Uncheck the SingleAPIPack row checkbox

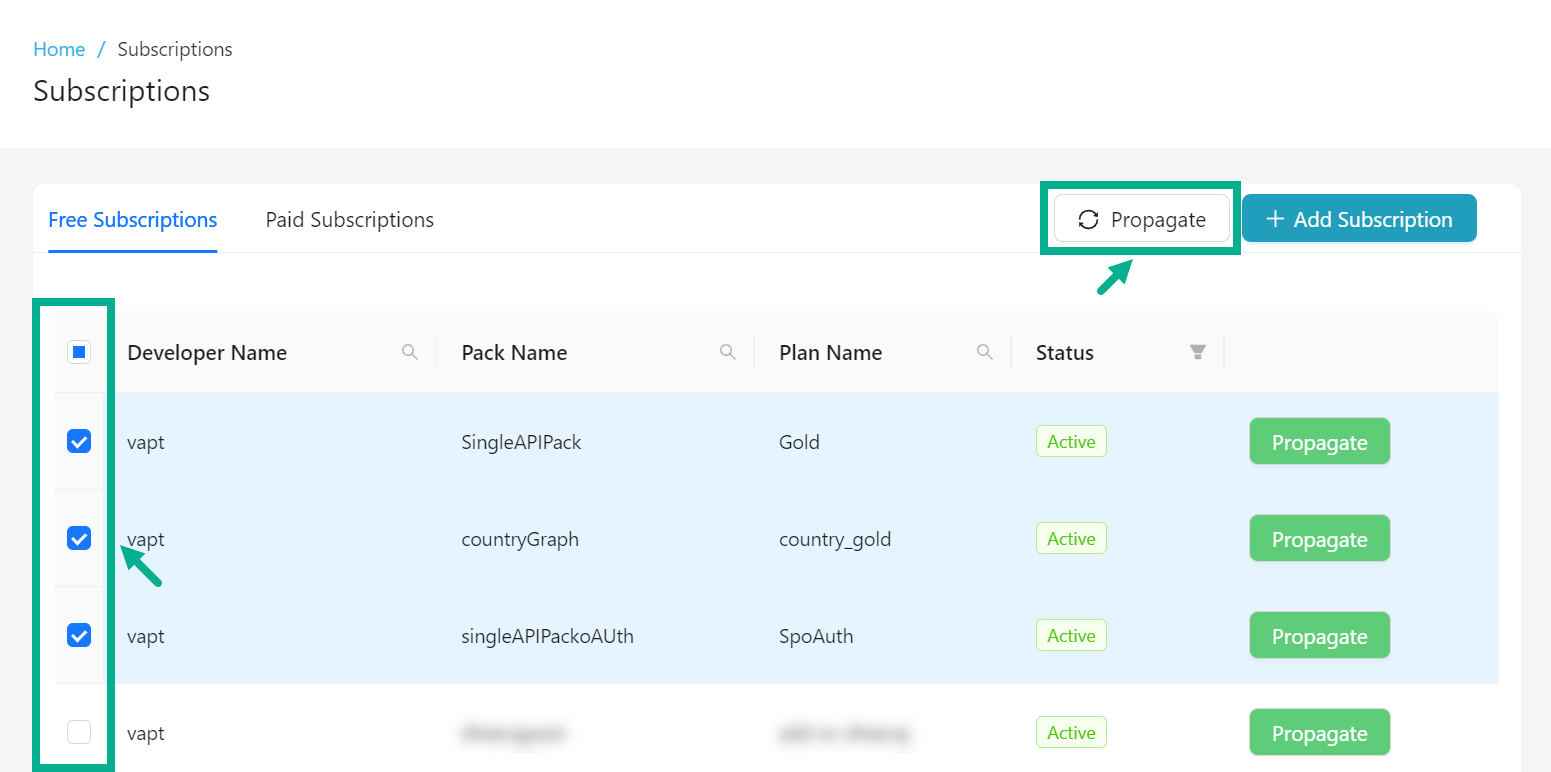[79, 441]
